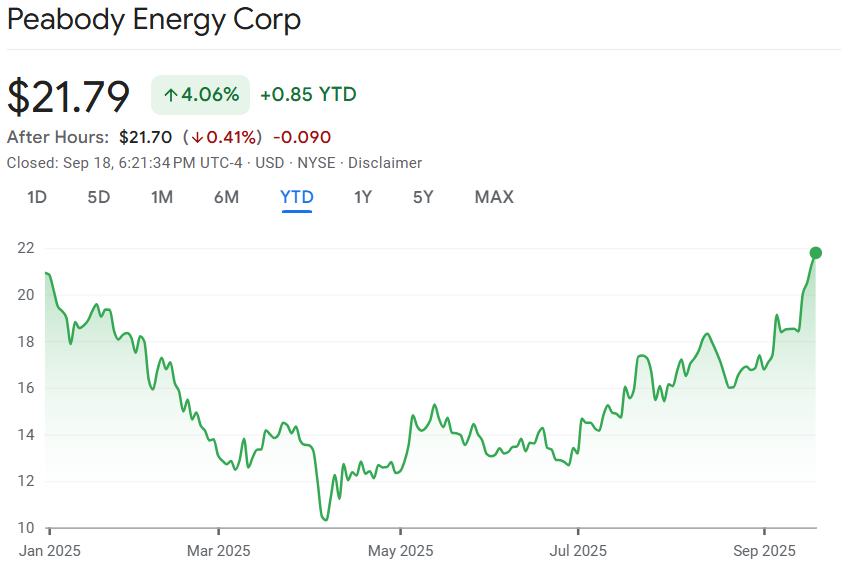841x572 pixels.
Task: Show the 1M chart range
Action: (x=162, y=197)
